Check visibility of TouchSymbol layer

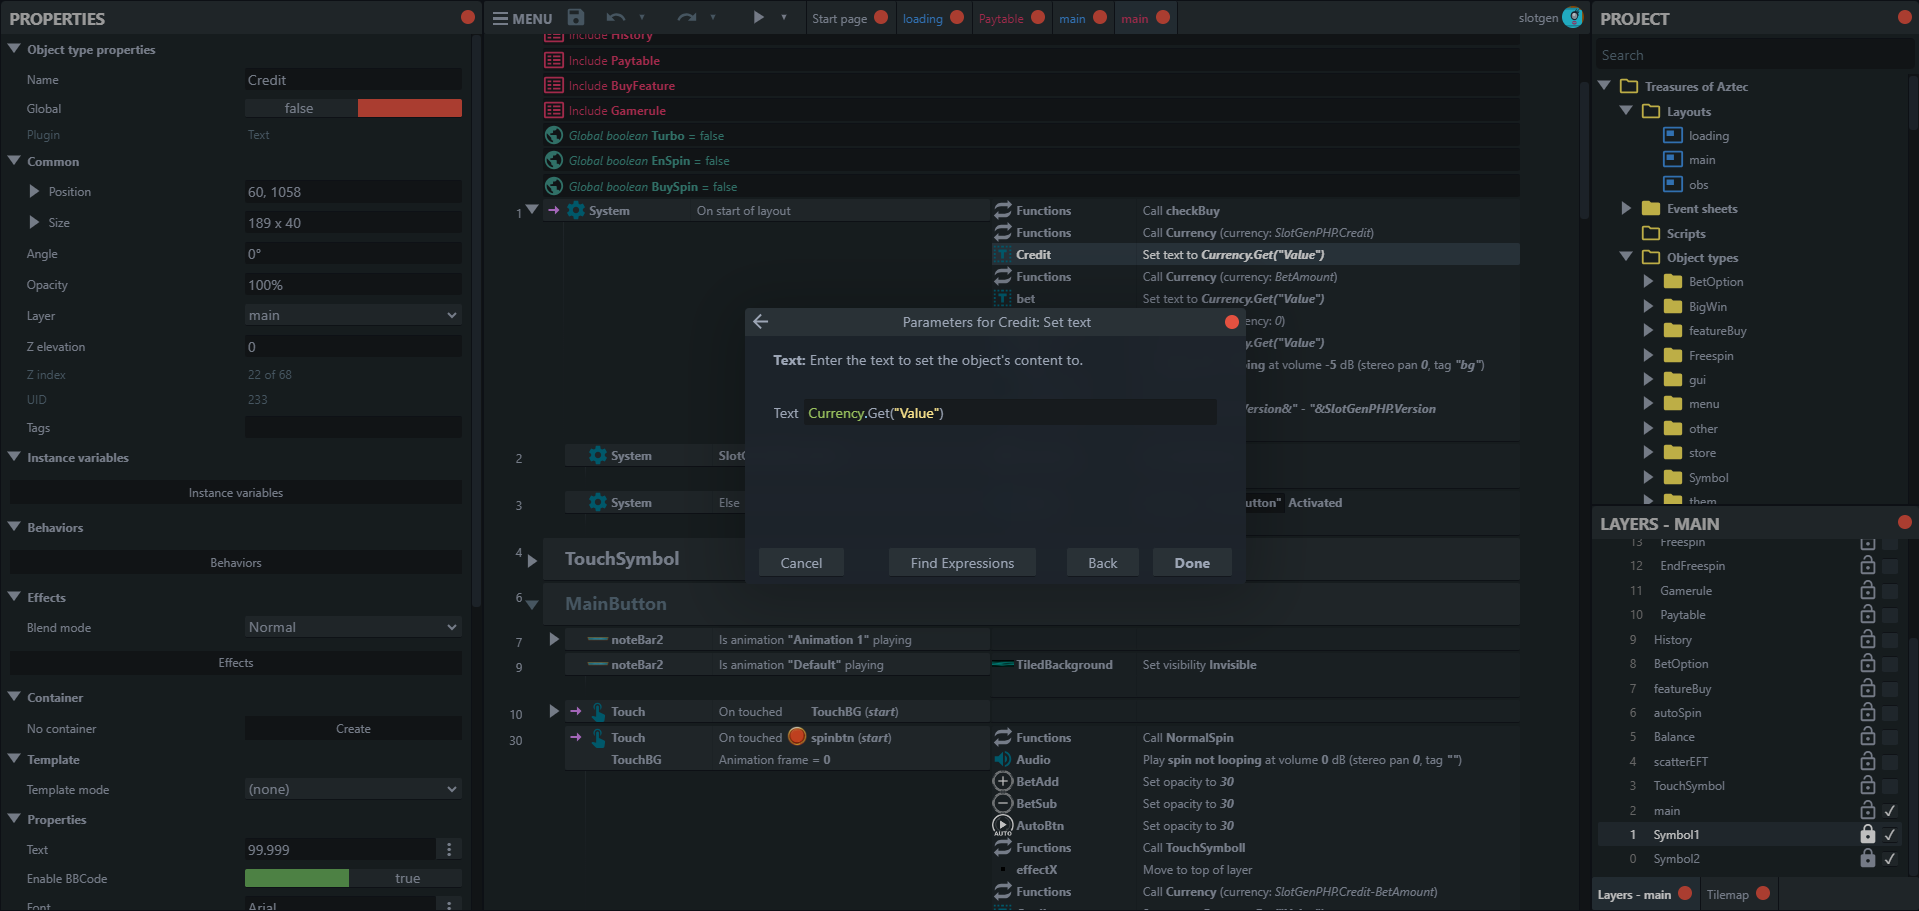pyautogui.click(x=1890, y=785)
